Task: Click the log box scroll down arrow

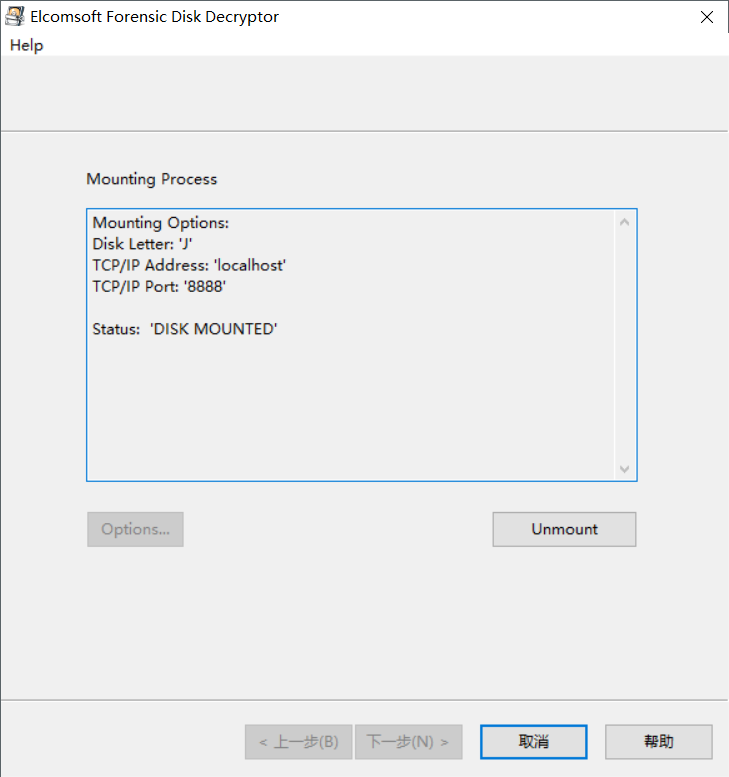Action: point(624,468)
